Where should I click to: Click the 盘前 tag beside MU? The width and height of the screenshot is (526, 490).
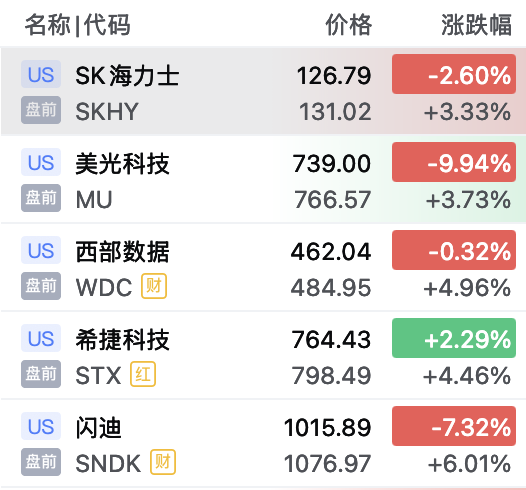pos(41,198)
